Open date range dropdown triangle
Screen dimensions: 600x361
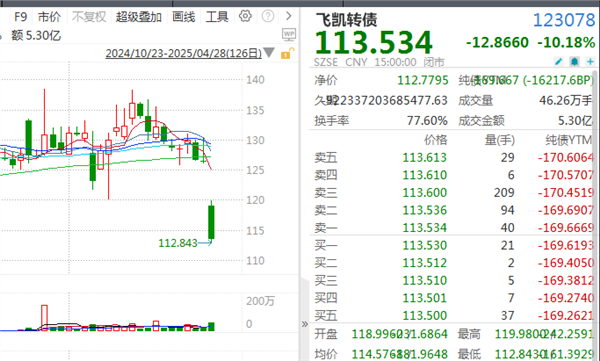point(269,52)
